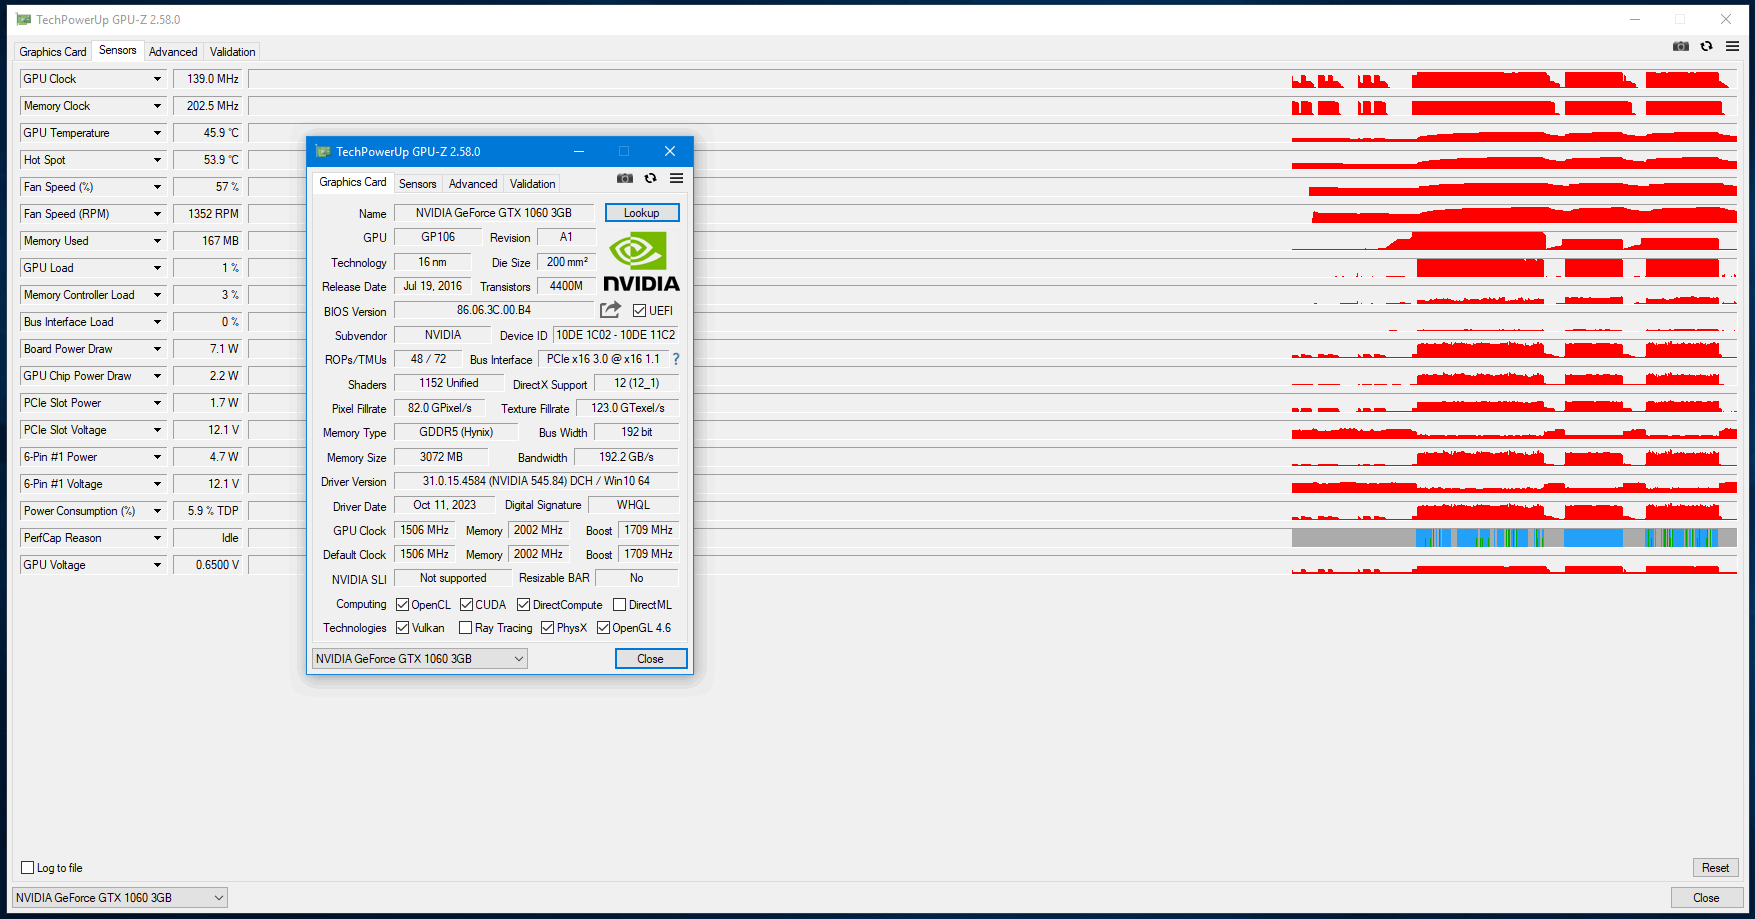The height and width of the screenshot is (919, 1755).
Task: Enable the Log to file checkbox
Action: pos(28,868)
